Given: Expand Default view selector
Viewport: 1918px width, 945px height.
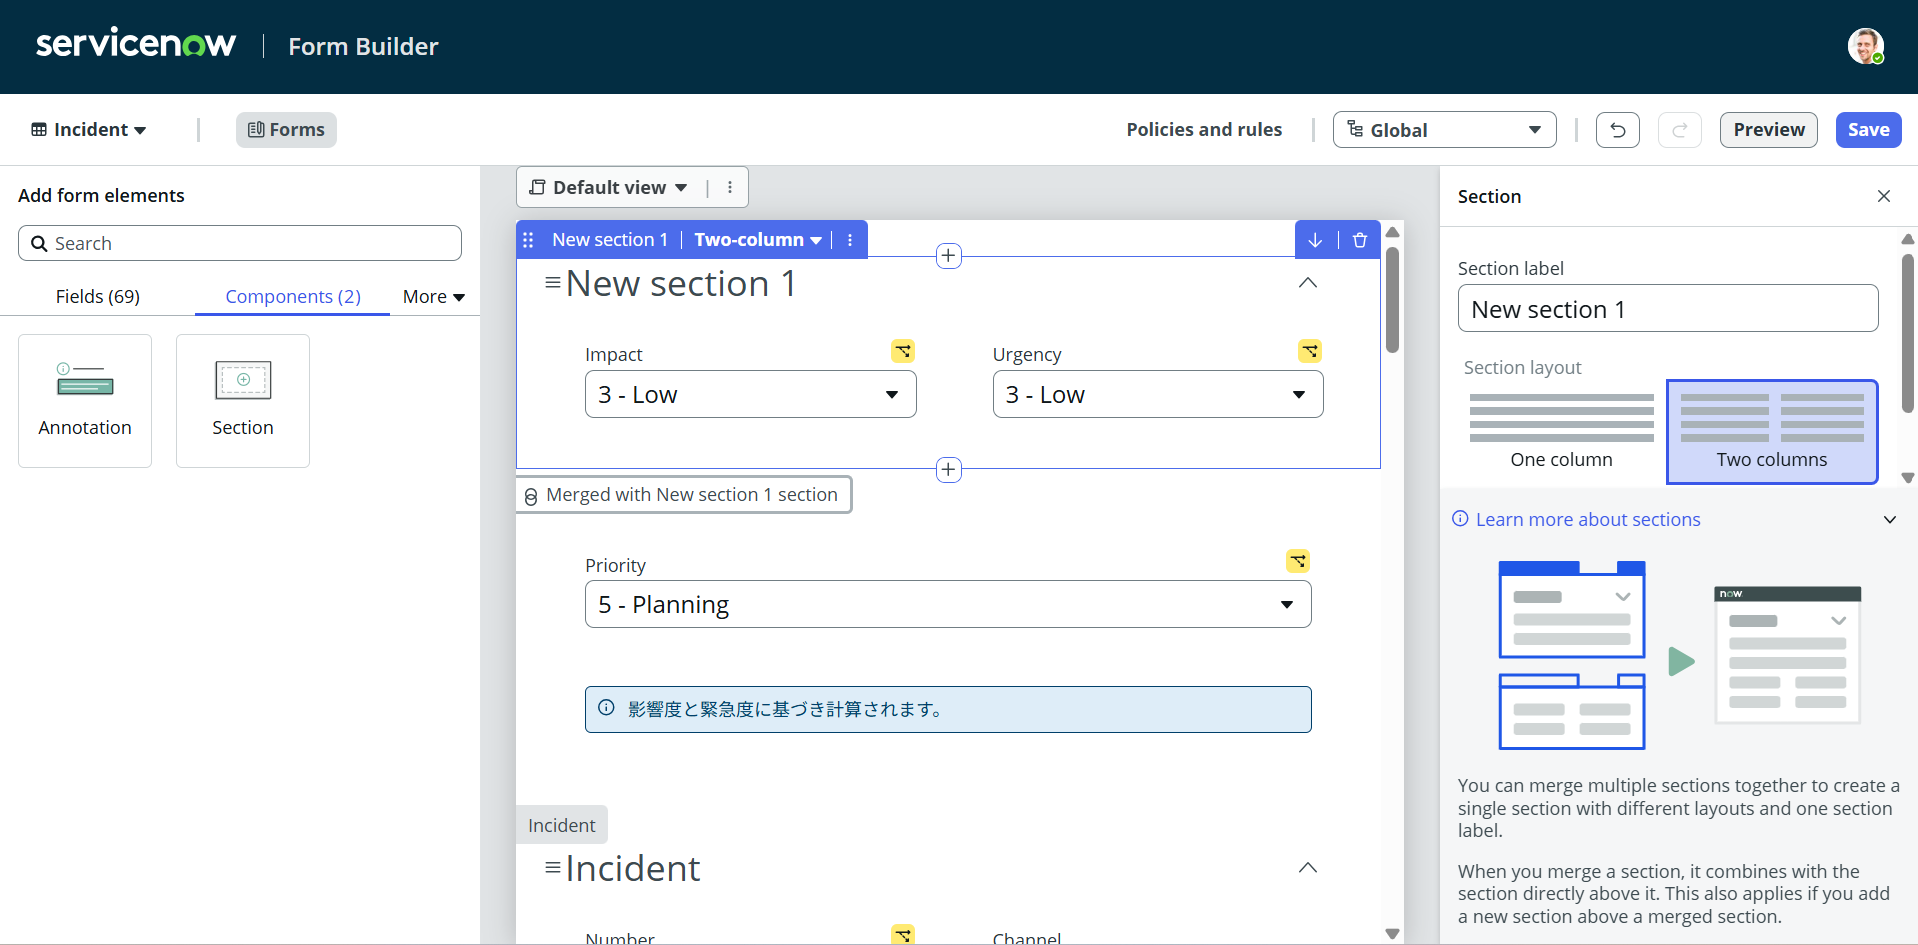Looking at the screenshot, I should 608,188.
